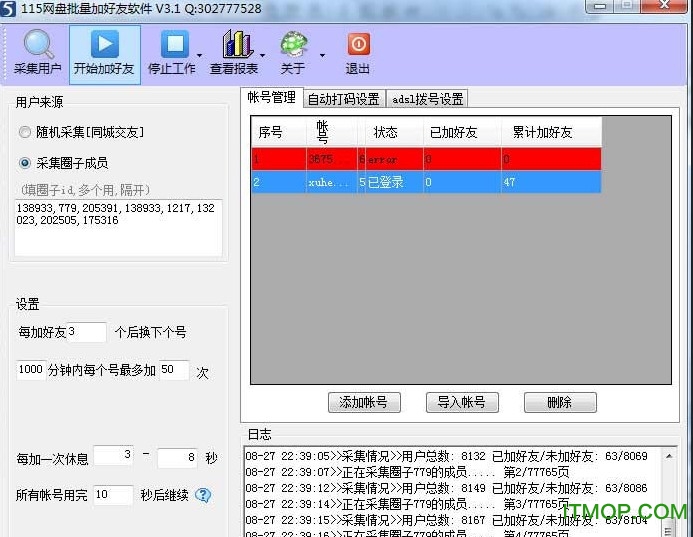Viewport: 693px width, 537px height.
Task: Select the 采集圈子成员 radio option
Action: (x=25, y=163)
